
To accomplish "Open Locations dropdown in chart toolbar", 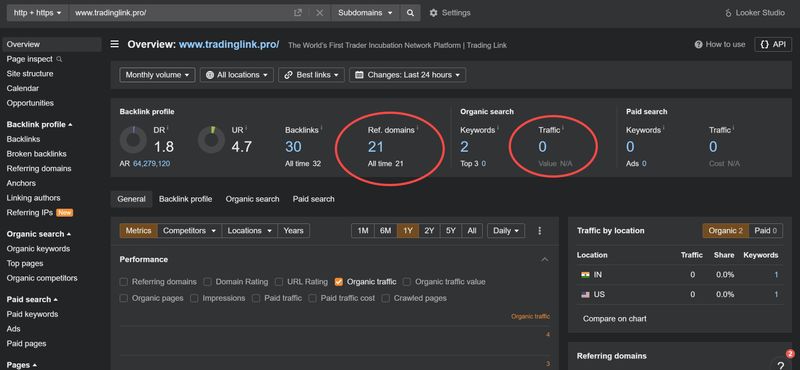I will tap(249, 231).
